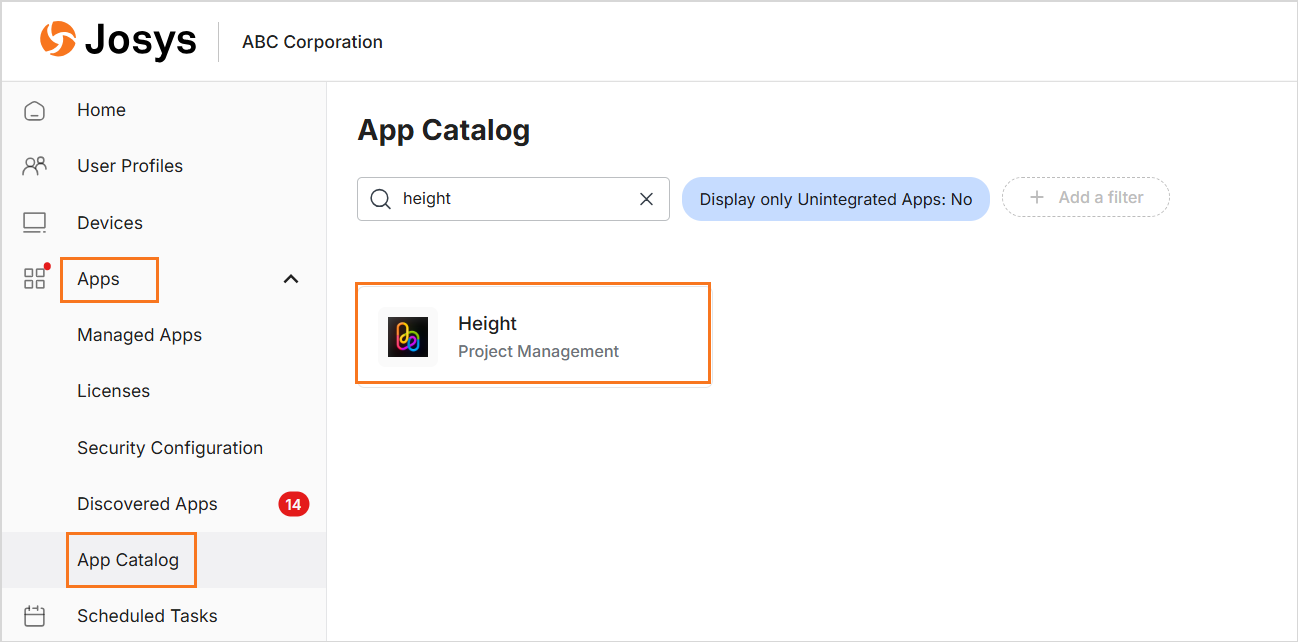Open the Licenses page
This screenshot has height=642, width=1298.
113,391
